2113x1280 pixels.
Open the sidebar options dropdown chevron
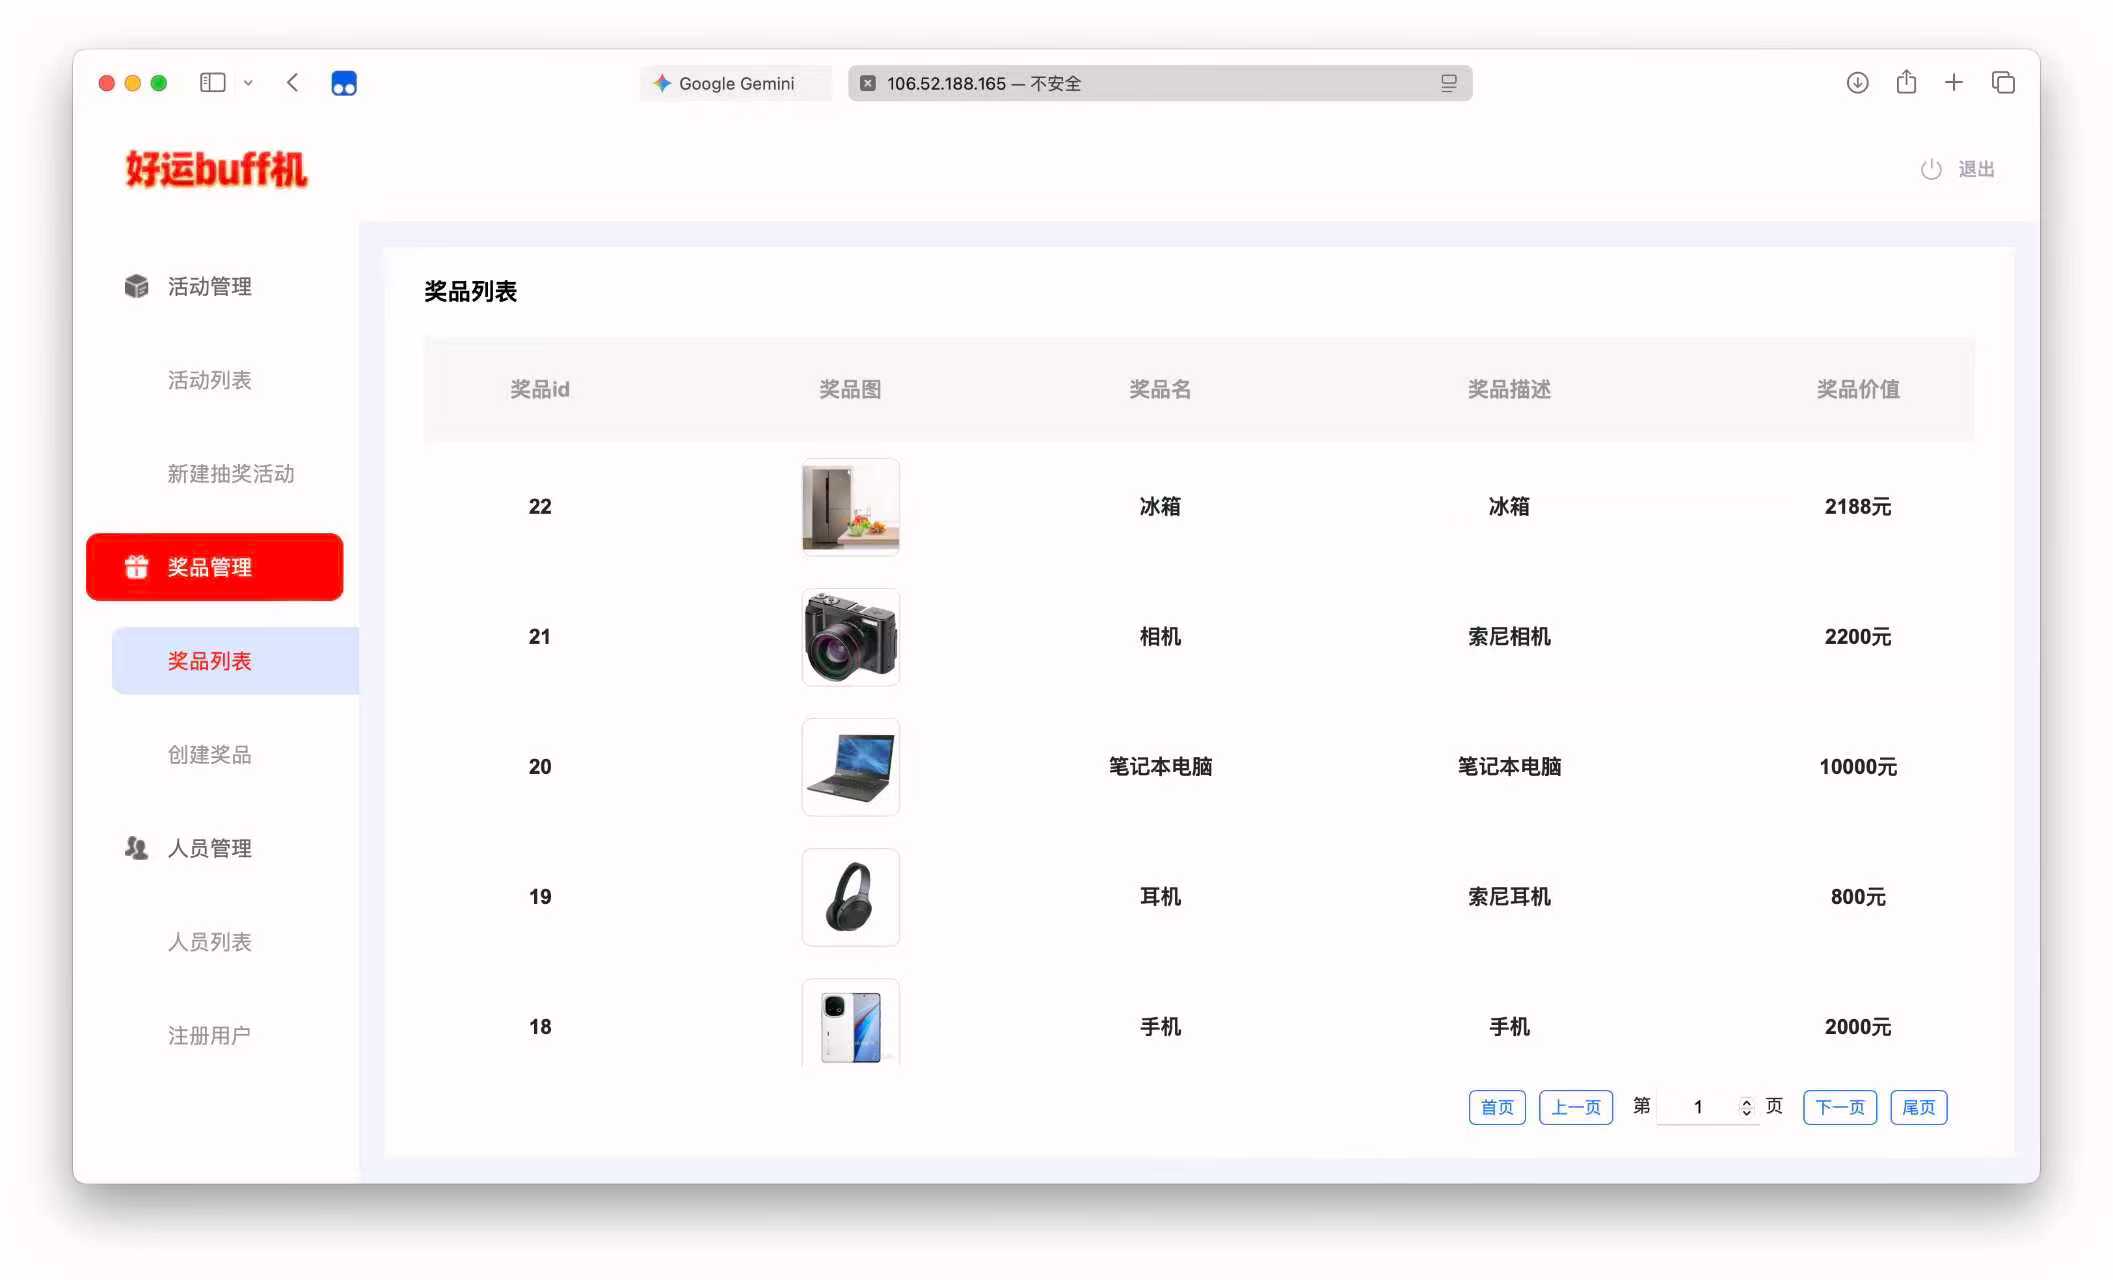coord(248,83)
